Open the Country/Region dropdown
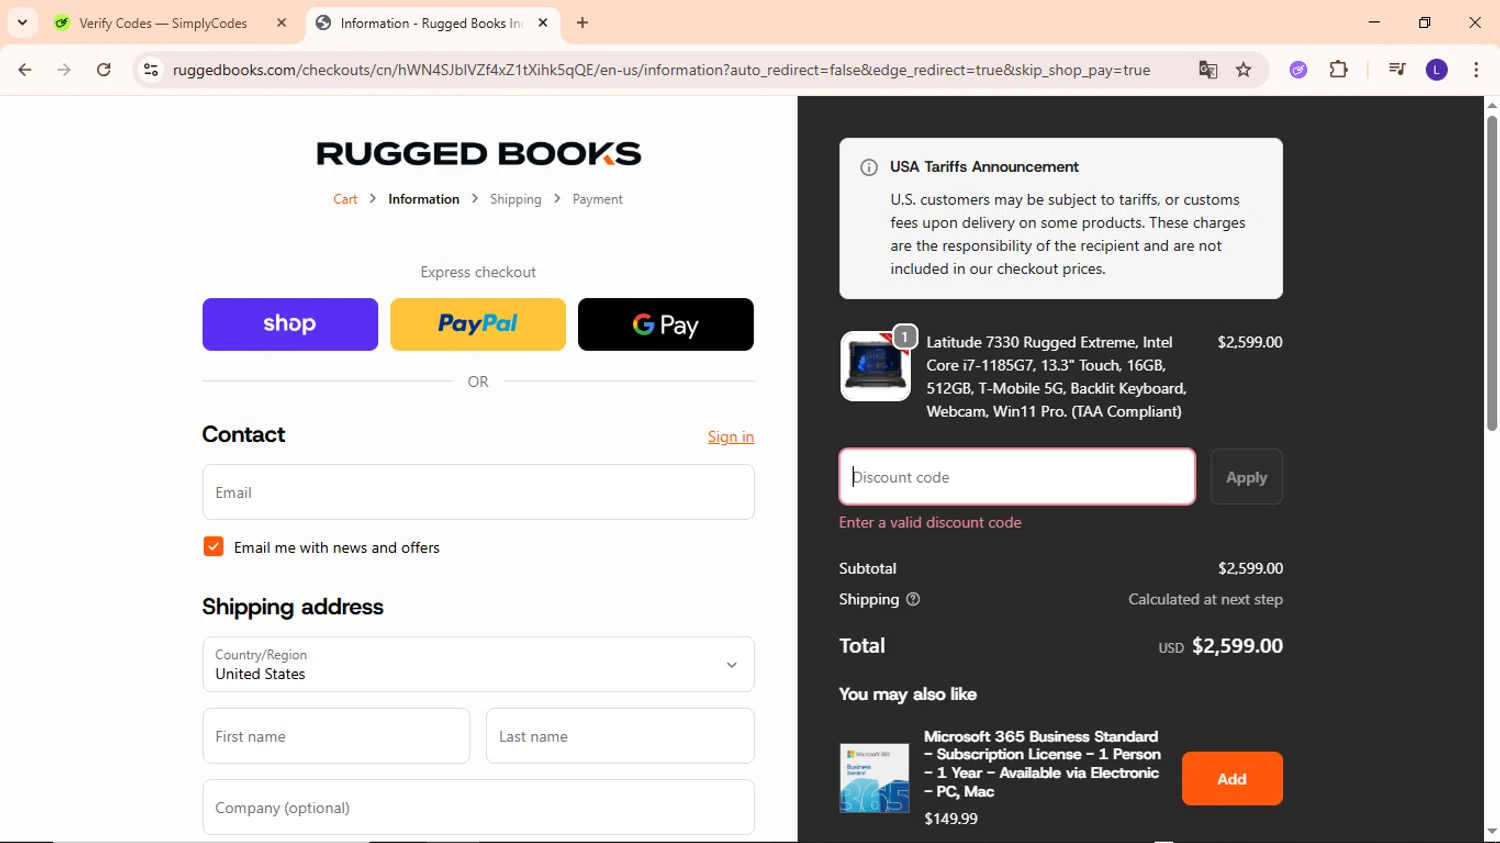This screenshot has width=1500, height=843. 478,664
